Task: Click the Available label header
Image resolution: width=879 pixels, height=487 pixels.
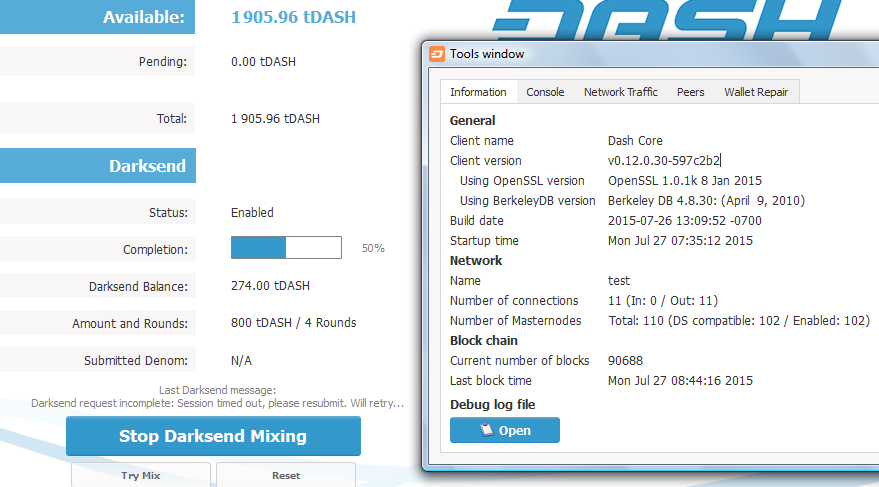Action: pos(98,17)
